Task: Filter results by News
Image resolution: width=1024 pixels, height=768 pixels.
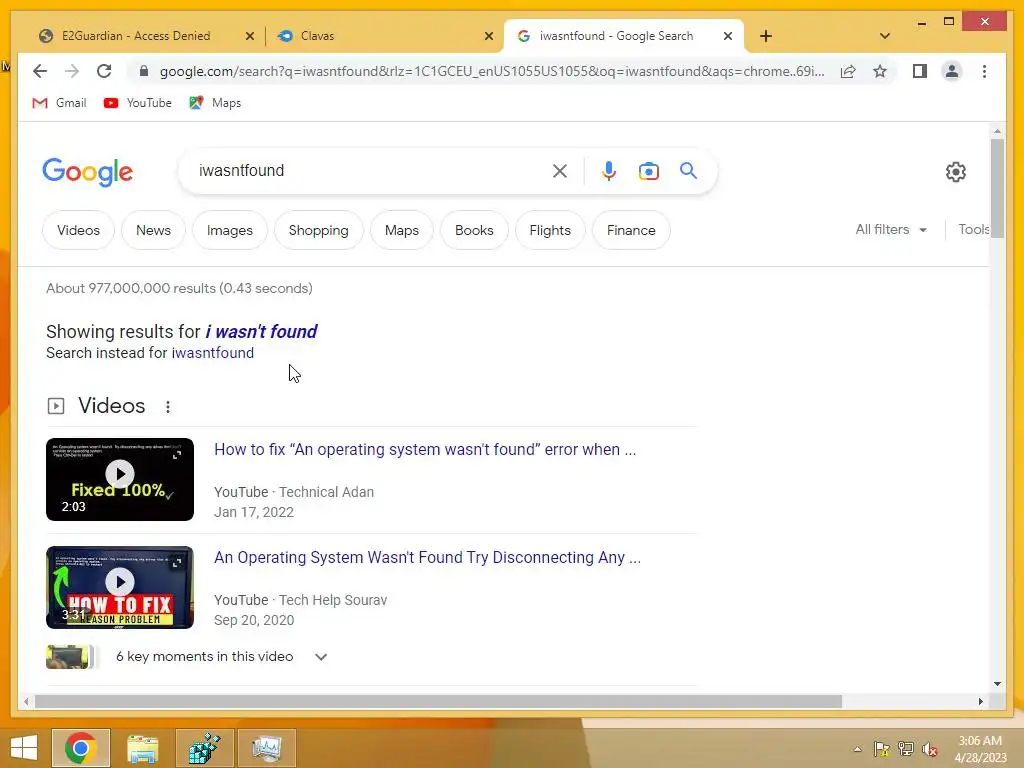Action: click(x=153, y=230)
